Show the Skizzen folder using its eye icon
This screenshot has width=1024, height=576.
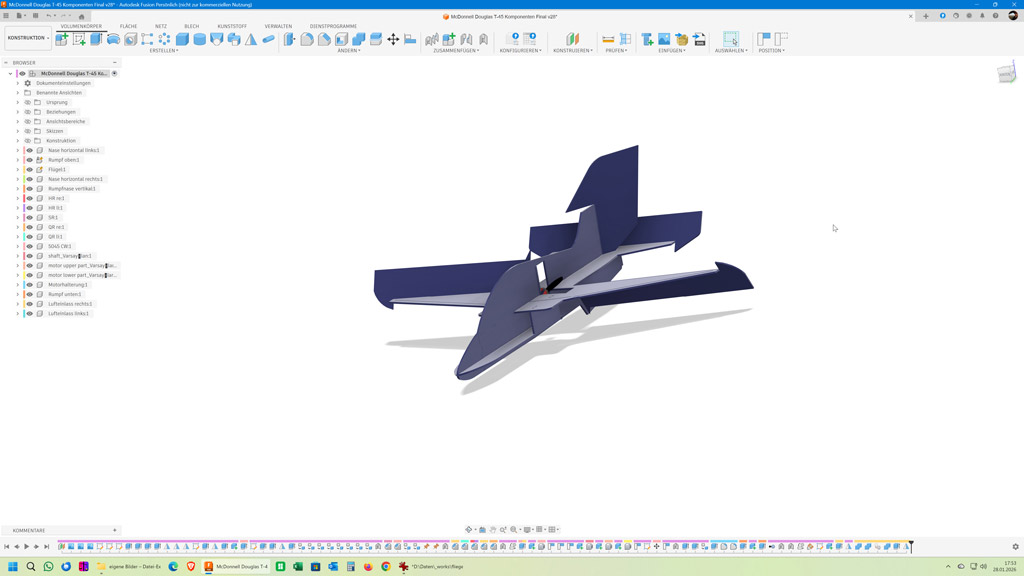[x=28, y=131]
